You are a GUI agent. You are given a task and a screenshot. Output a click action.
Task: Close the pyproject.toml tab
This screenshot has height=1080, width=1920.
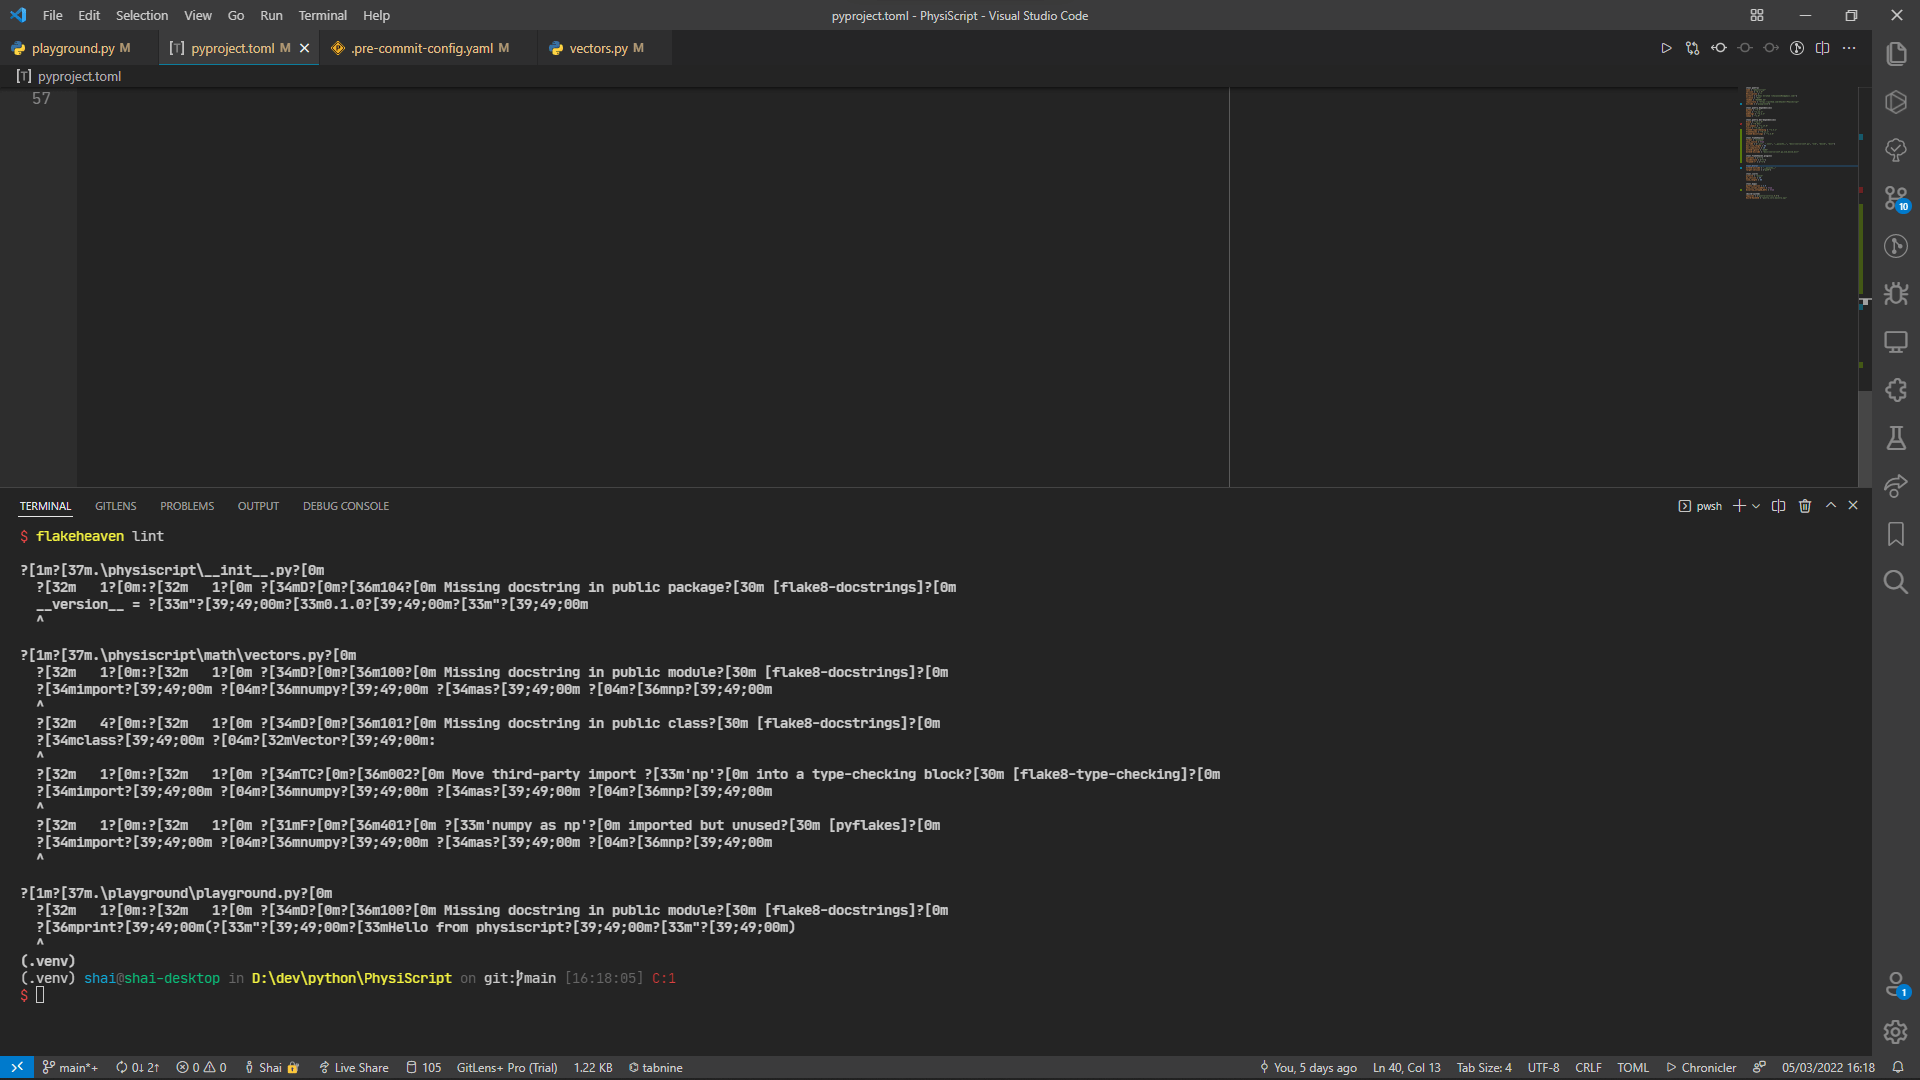(304, 48)
